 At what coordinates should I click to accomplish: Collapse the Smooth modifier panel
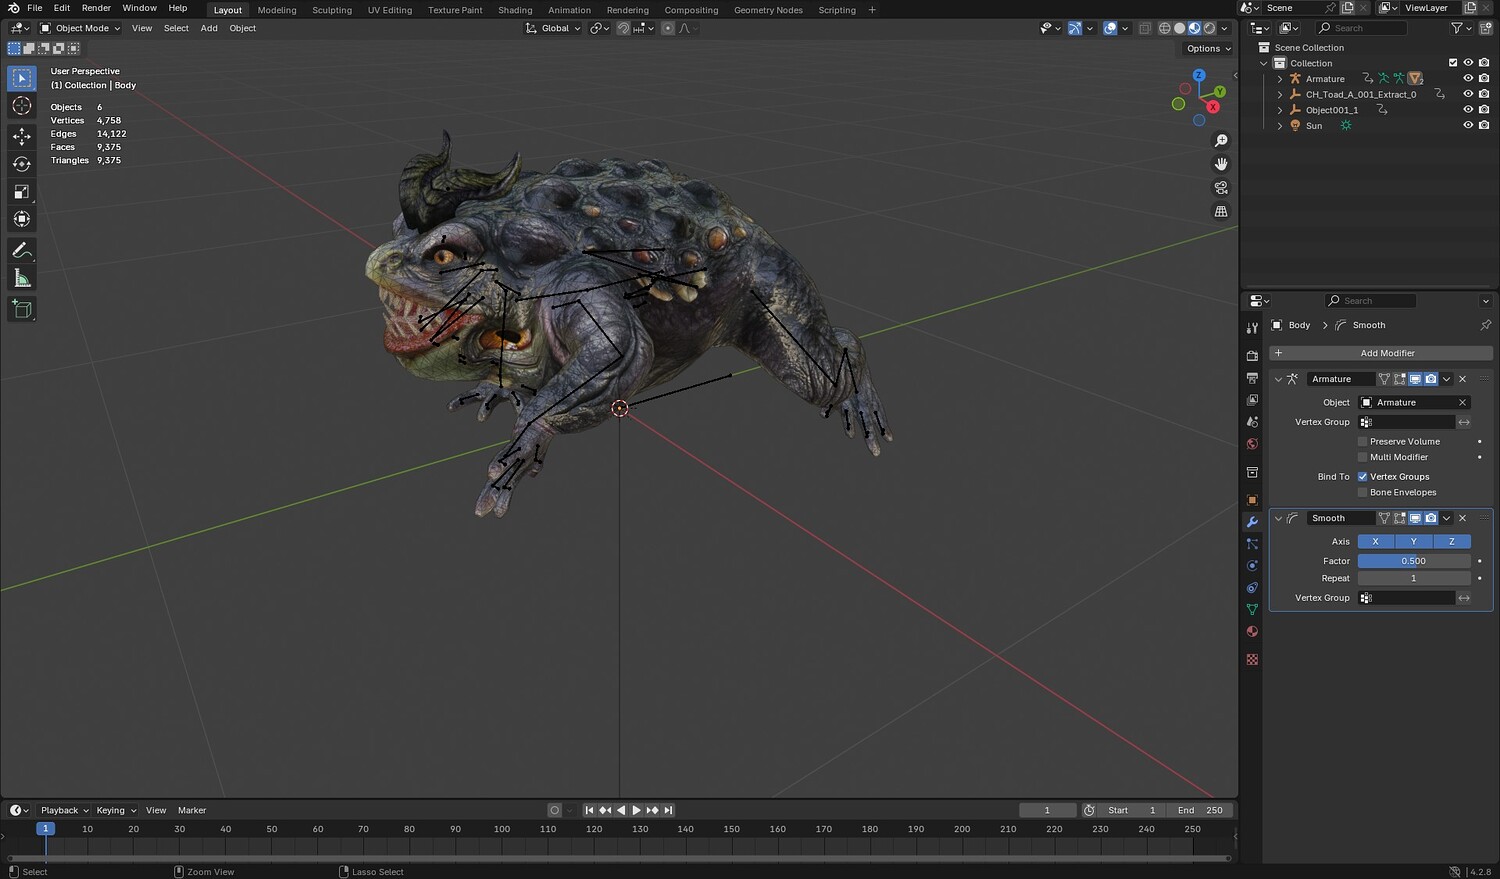click(1278, 518)
